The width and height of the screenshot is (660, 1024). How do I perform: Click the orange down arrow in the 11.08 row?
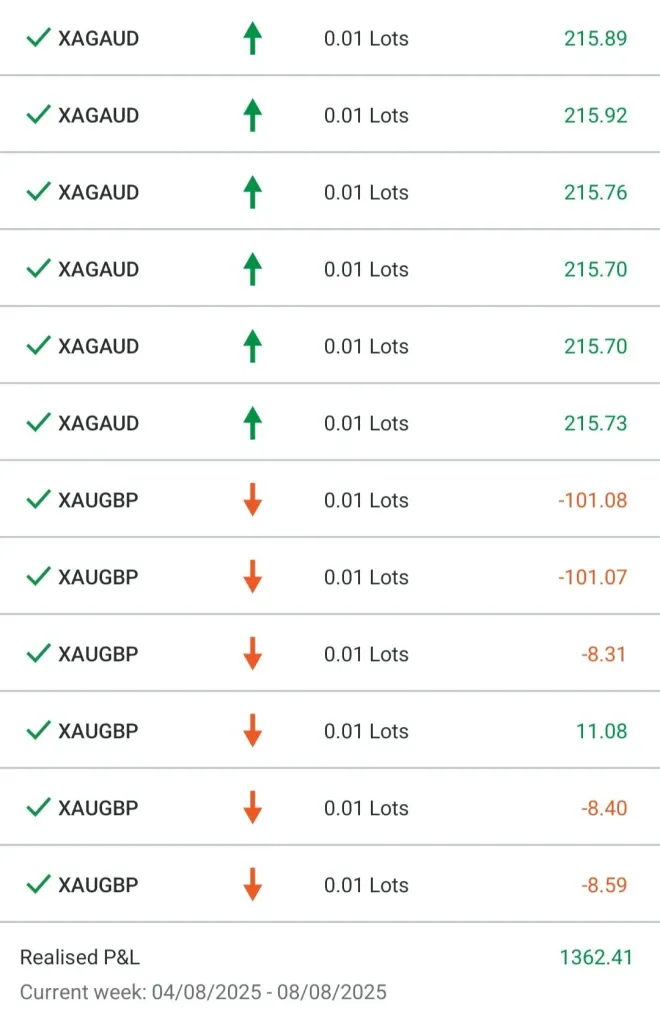(x=252, y=731)
